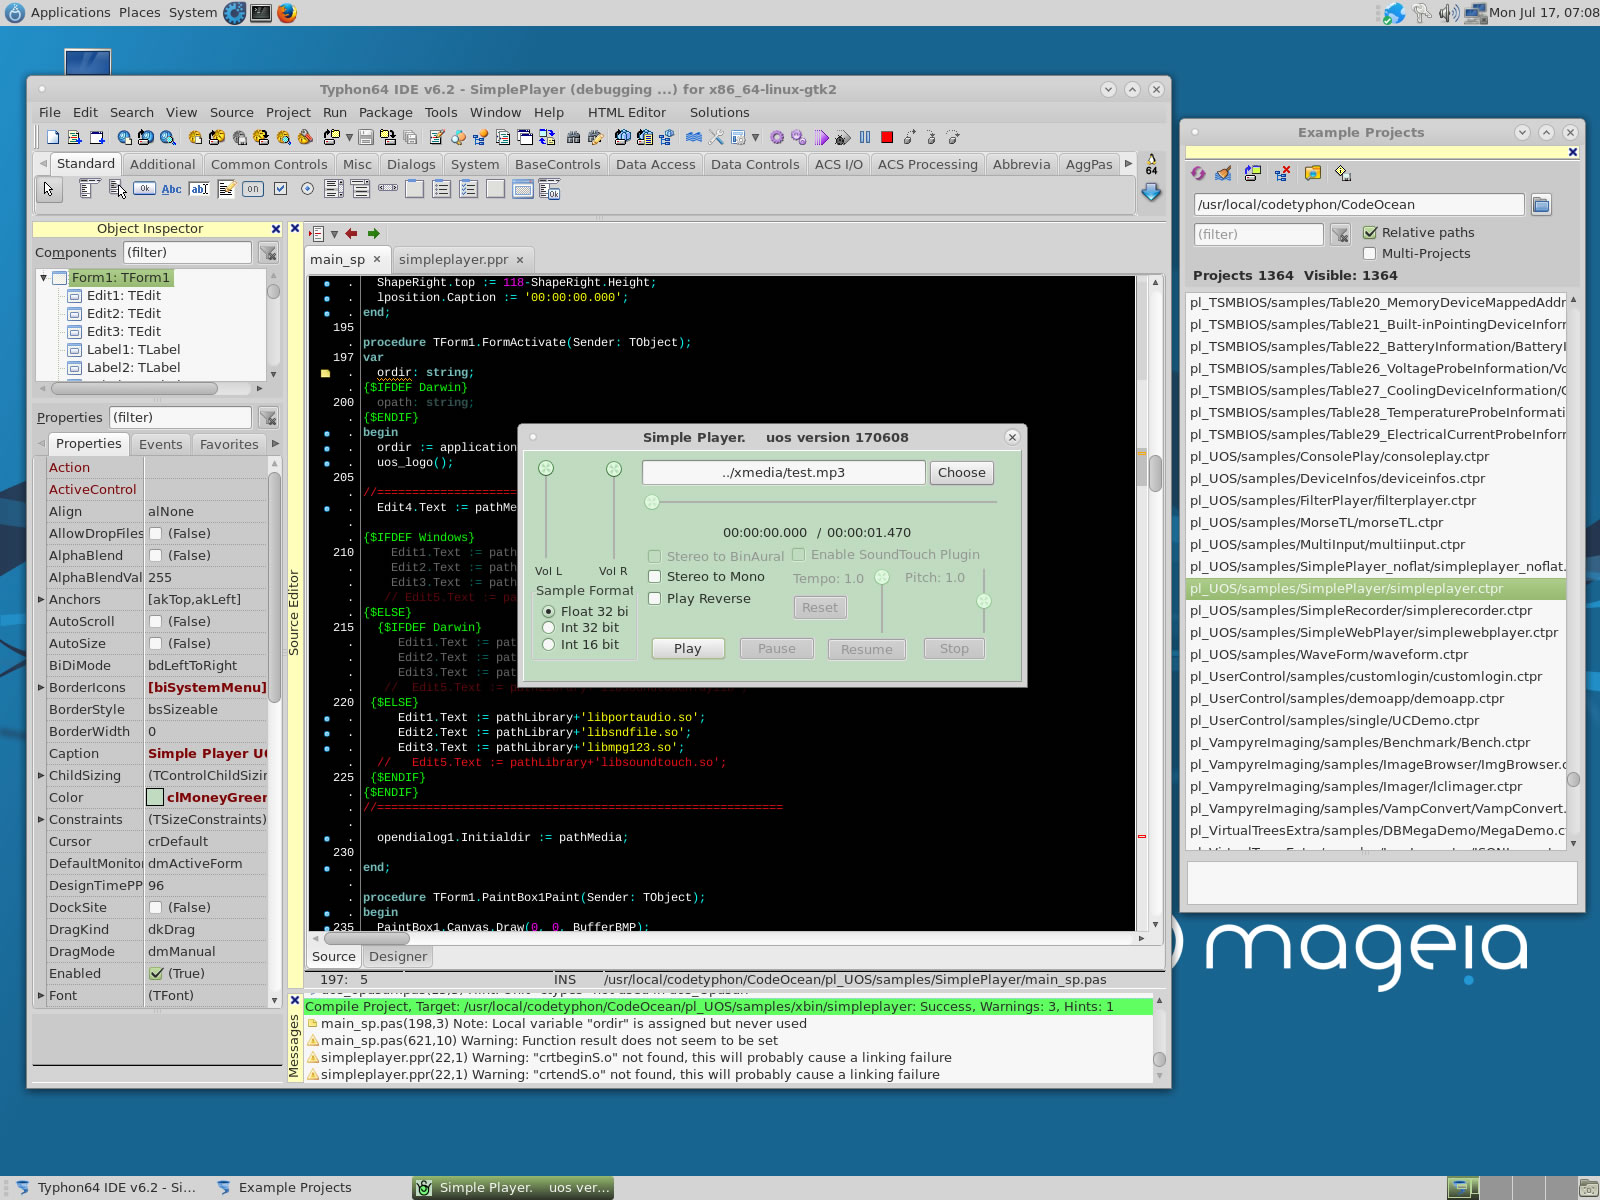This screenshot has width=1600, height=1200.
Task: Clear the Example Projects filter icon
Action: pos(1340,235)
